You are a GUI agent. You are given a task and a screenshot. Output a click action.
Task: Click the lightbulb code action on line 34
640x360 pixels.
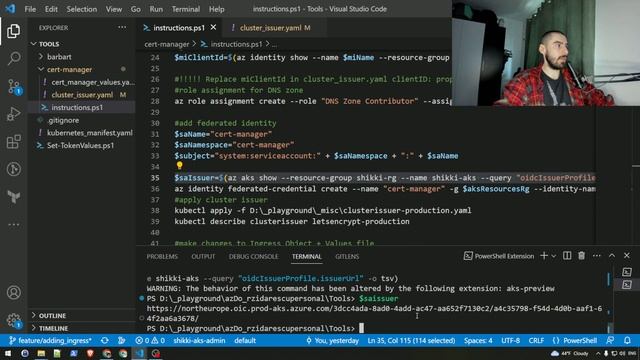pos(180,165)
